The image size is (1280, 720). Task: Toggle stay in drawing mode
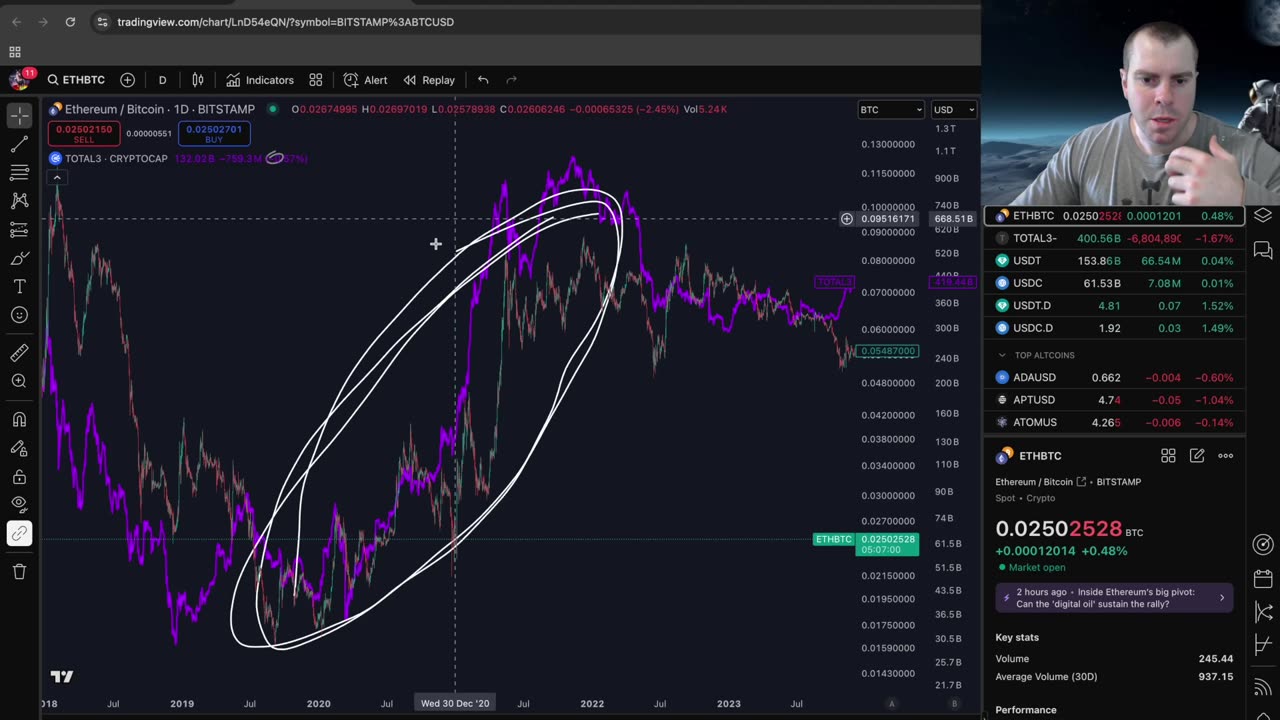(19, 448)
